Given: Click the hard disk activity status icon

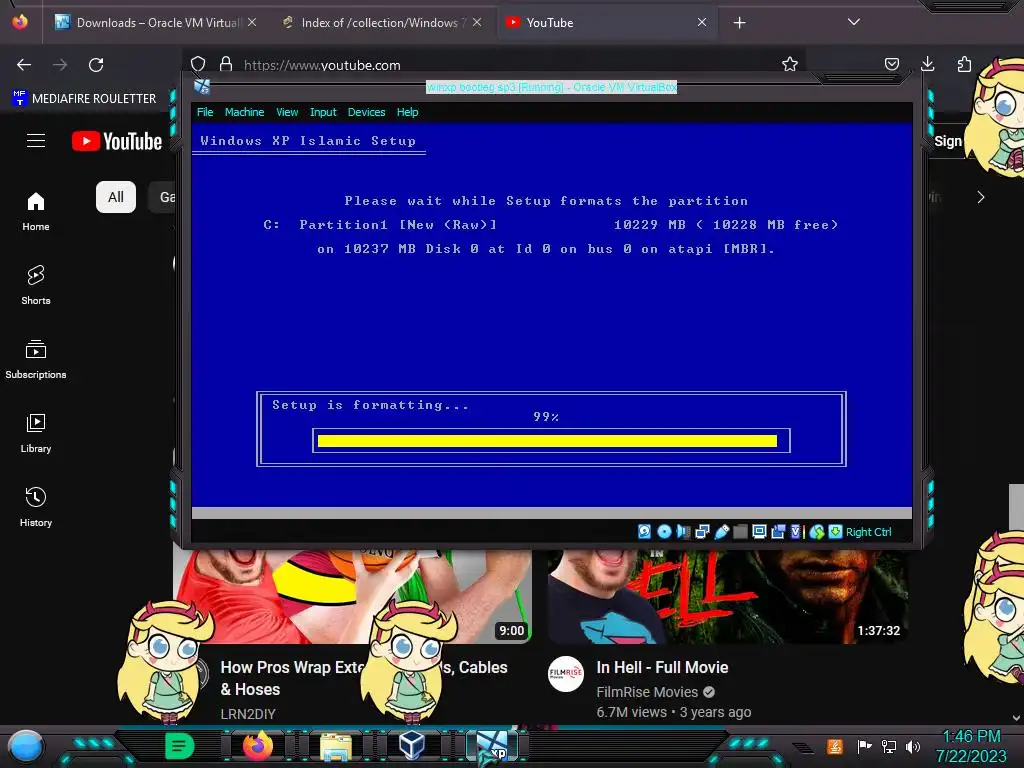Looking at the screenshot, I should (645, 532).
